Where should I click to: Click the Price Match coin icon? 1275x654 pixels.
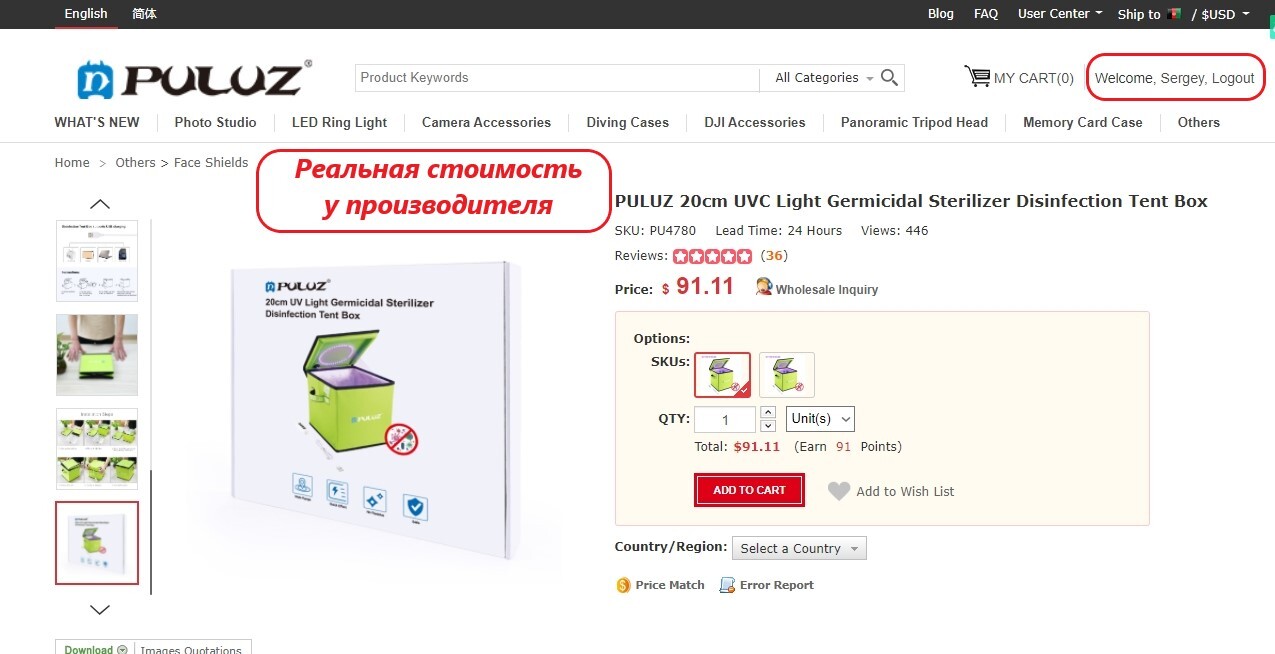click(x=623, y=585)
